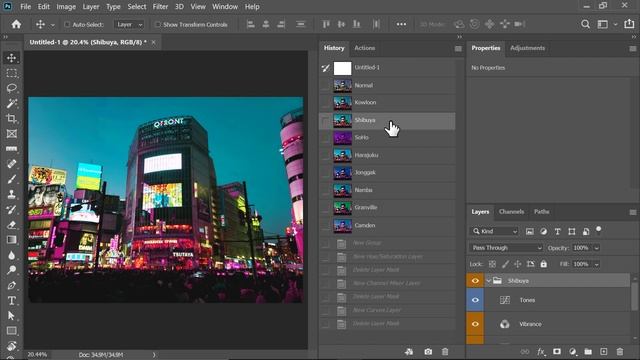Viewport: 640px width, 360px height.
Task: Click the Home icon in options bar
Action: [16, 24]
